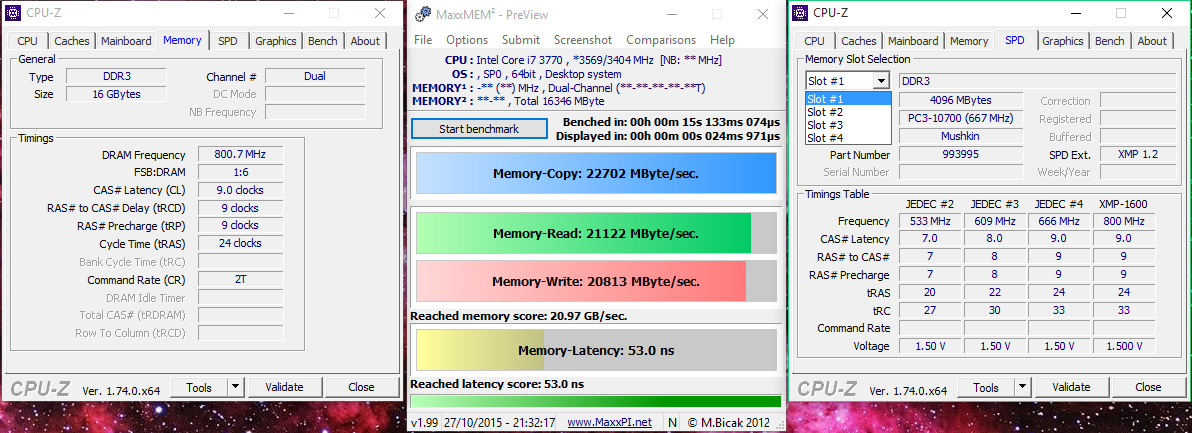Screen dimensions: 1192x433
Task: Expand the Slot #1 combo box
Action: coord(881,81)
